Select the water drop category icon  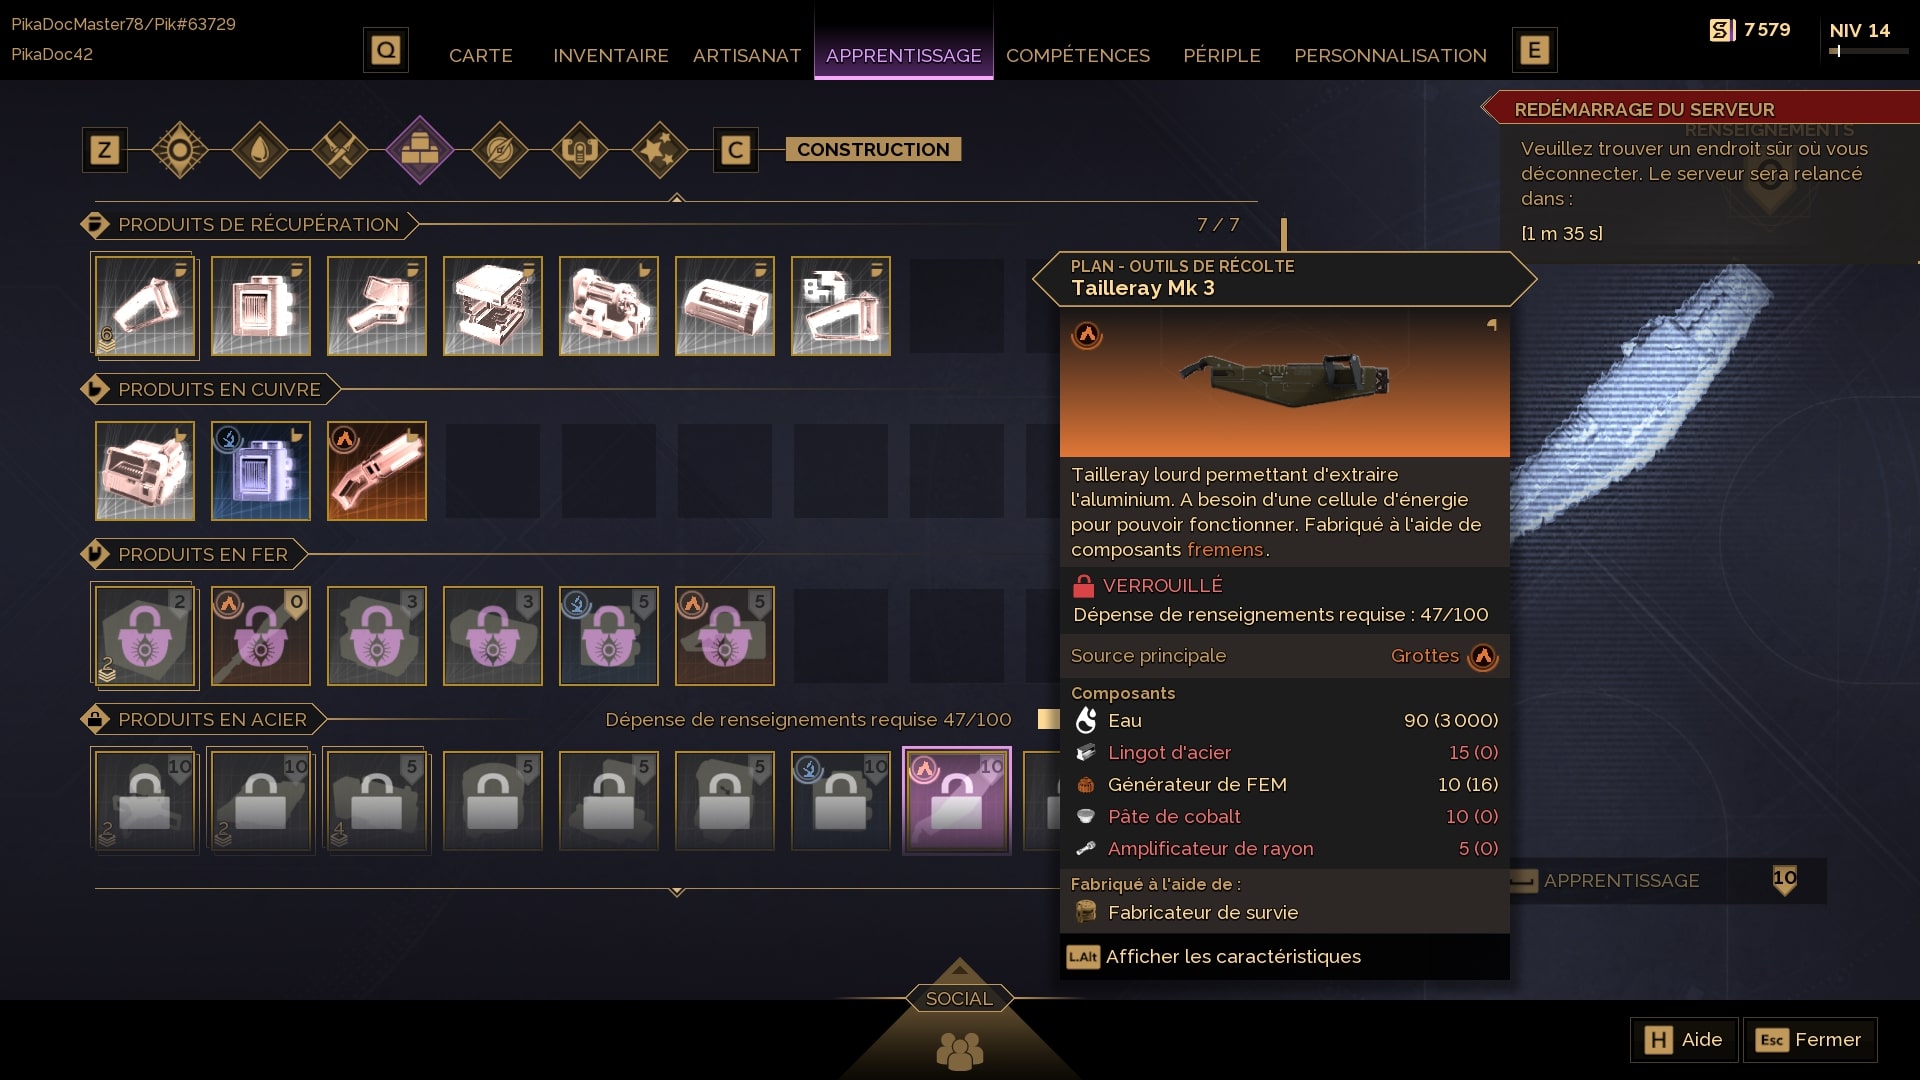click(260, 150)
